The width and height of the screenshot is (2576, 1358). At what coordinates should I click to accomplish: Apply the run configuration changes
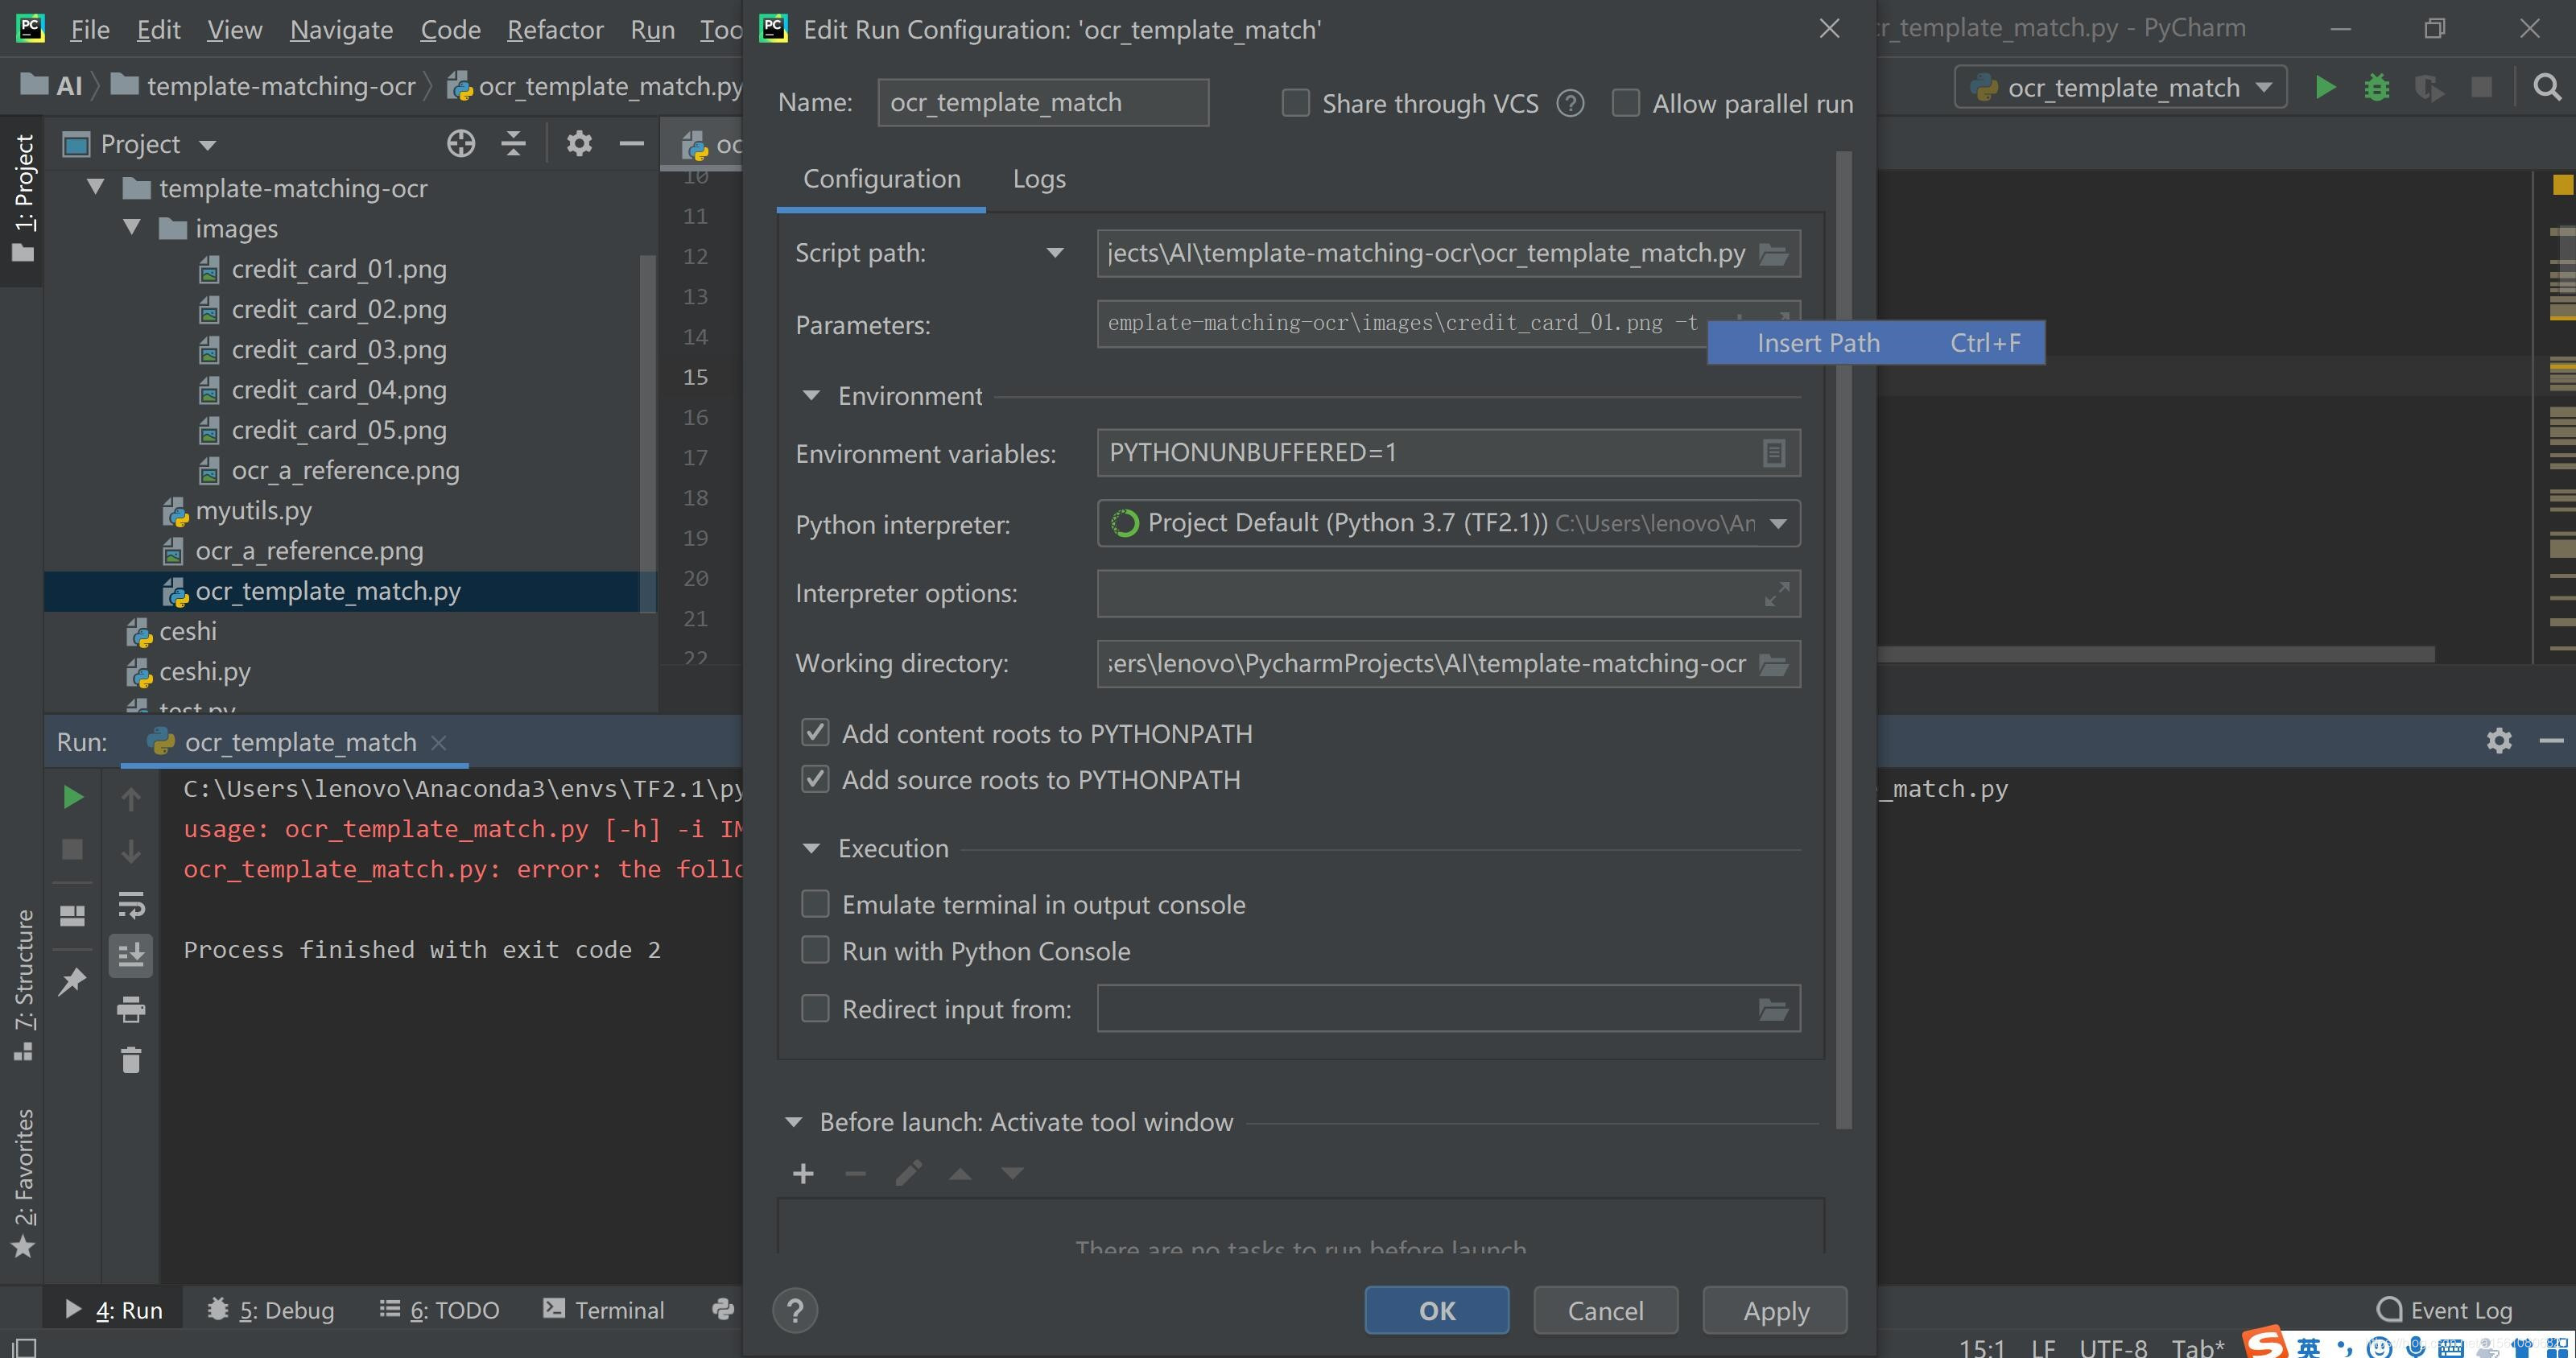1774,1310
